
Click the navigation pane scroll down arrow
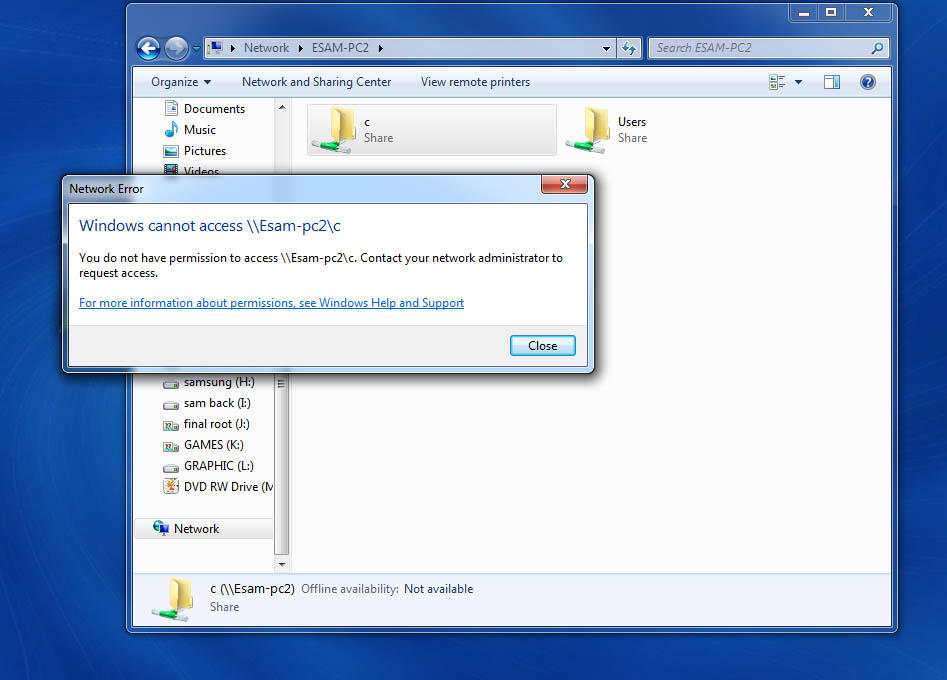click(x=281, y=564)
